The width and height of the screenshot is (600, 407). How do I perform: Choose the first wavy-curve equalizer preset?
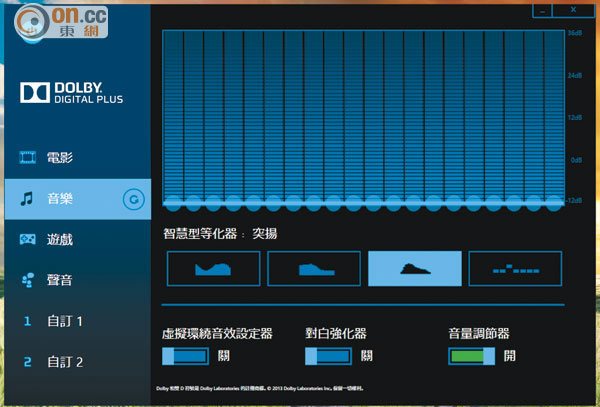[214, 269]
